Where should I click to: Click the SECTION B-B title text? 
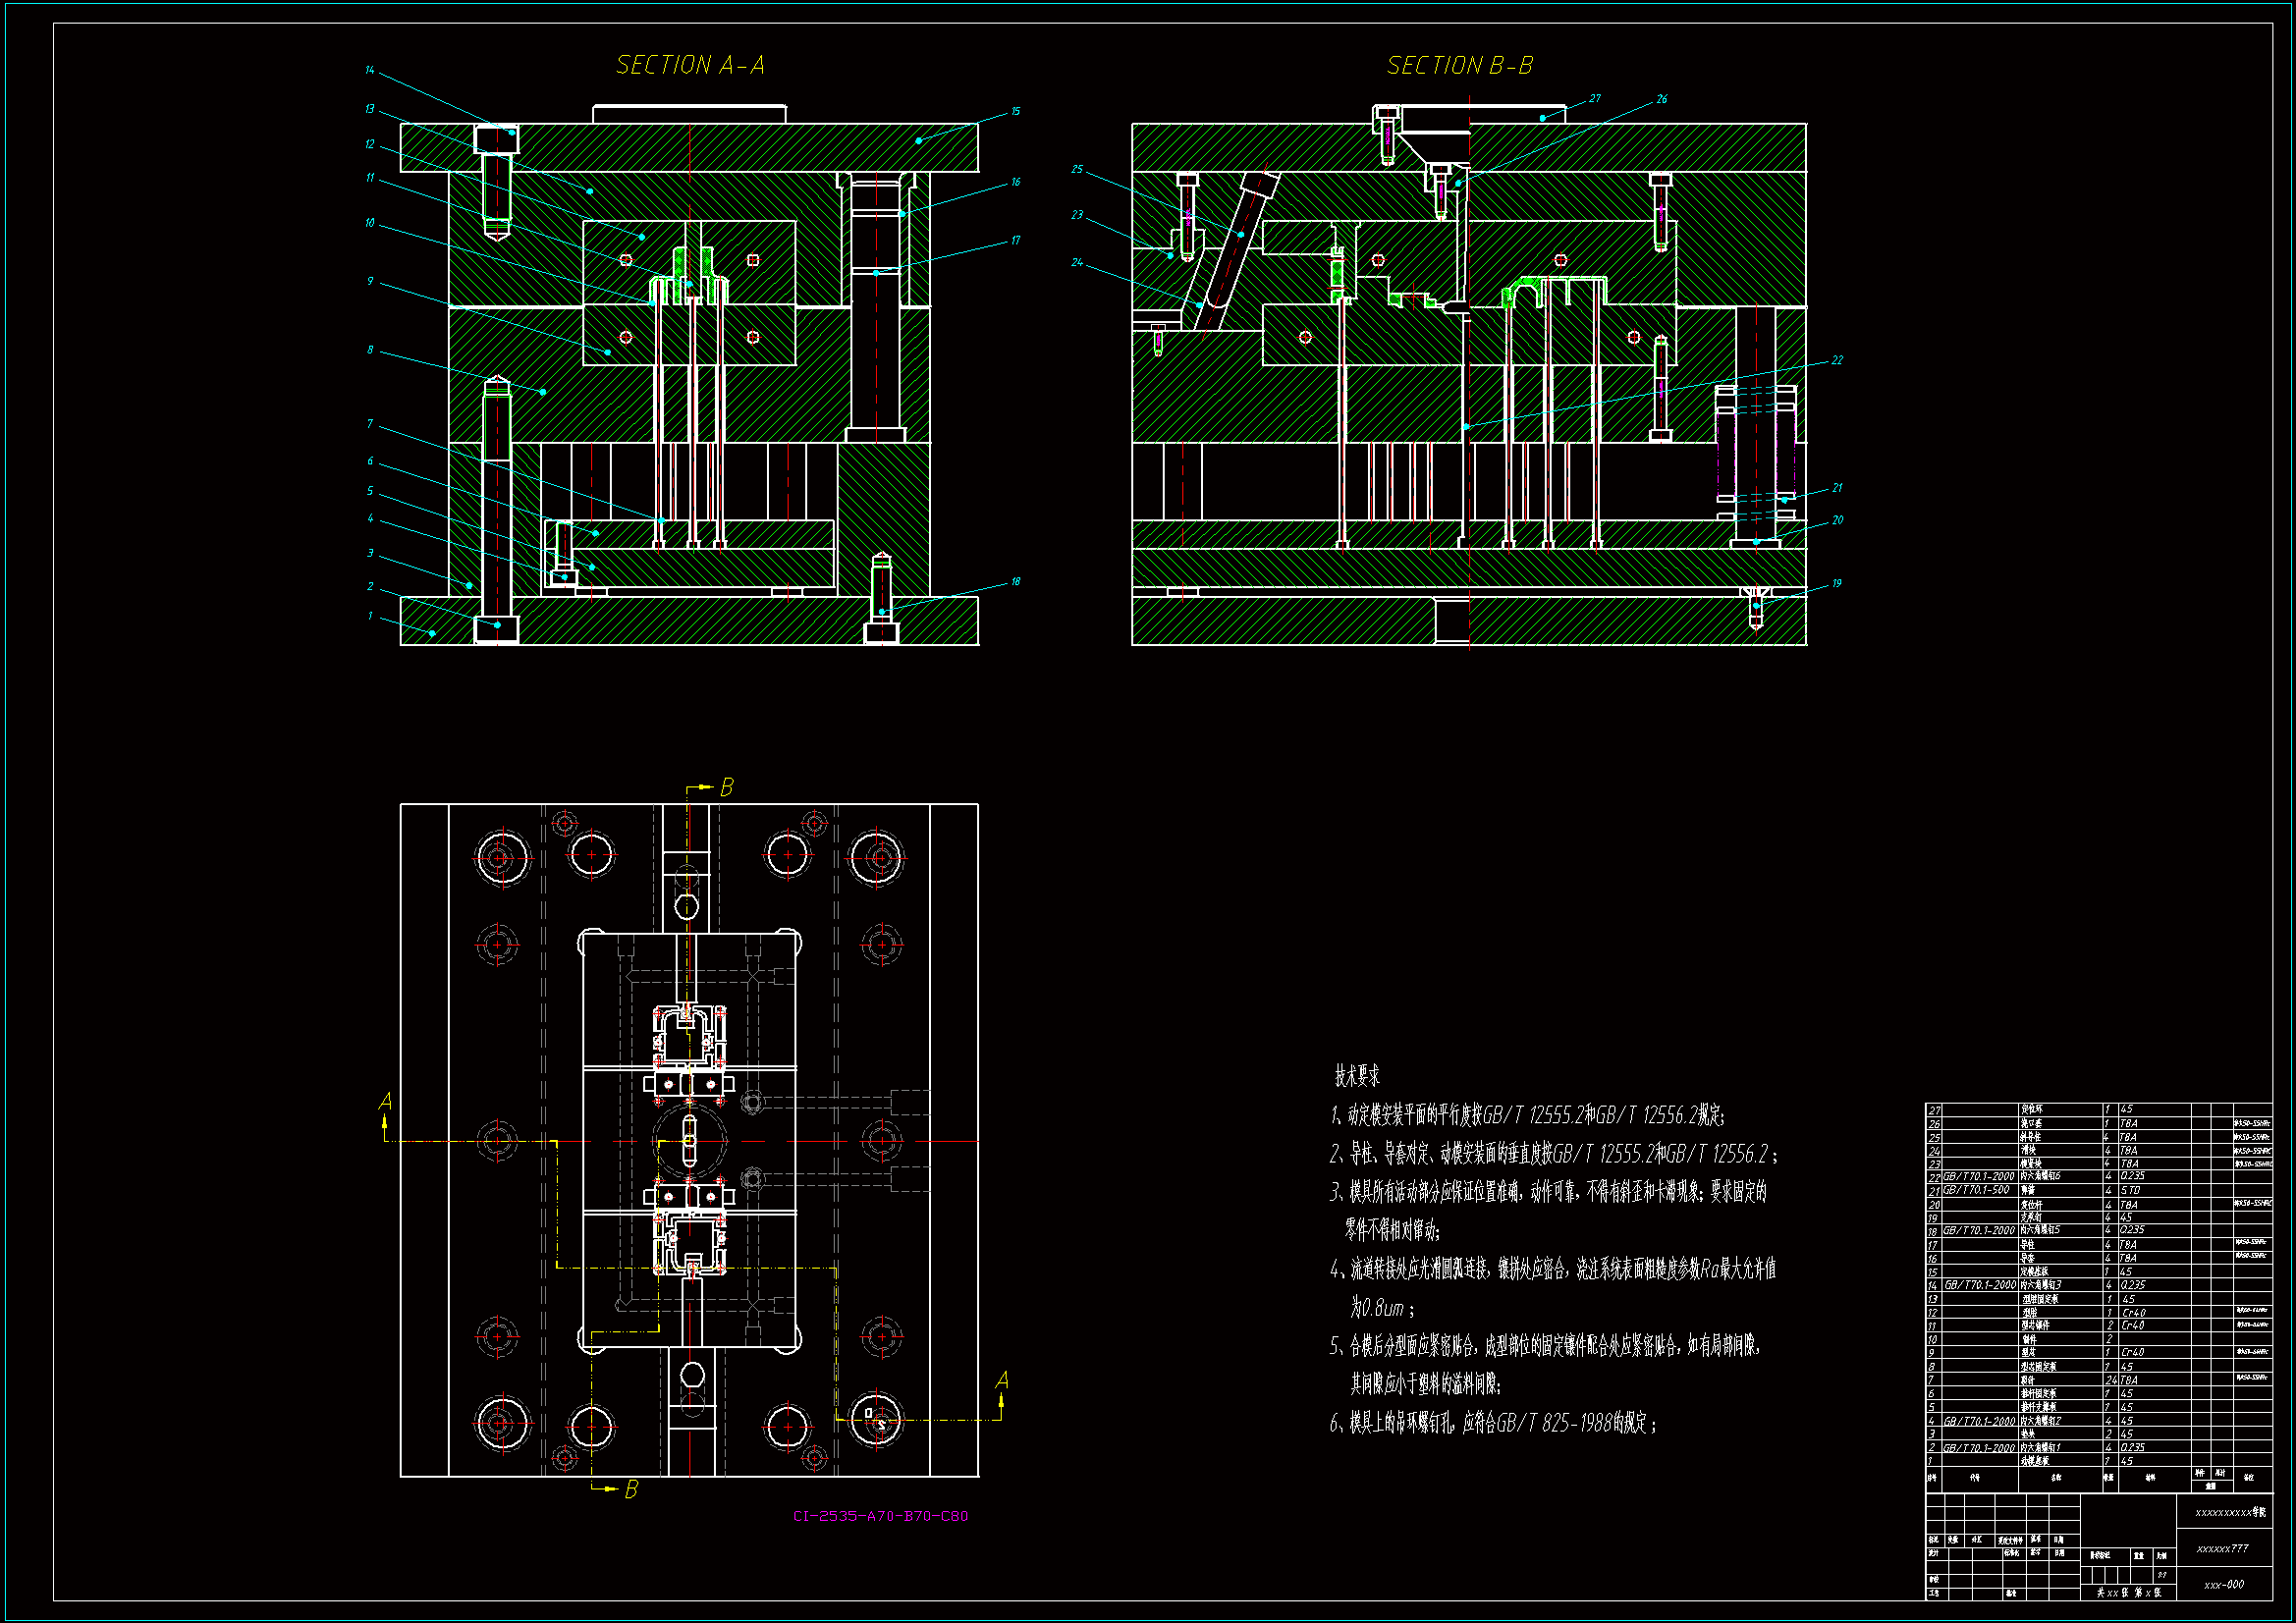point(1459,66)
